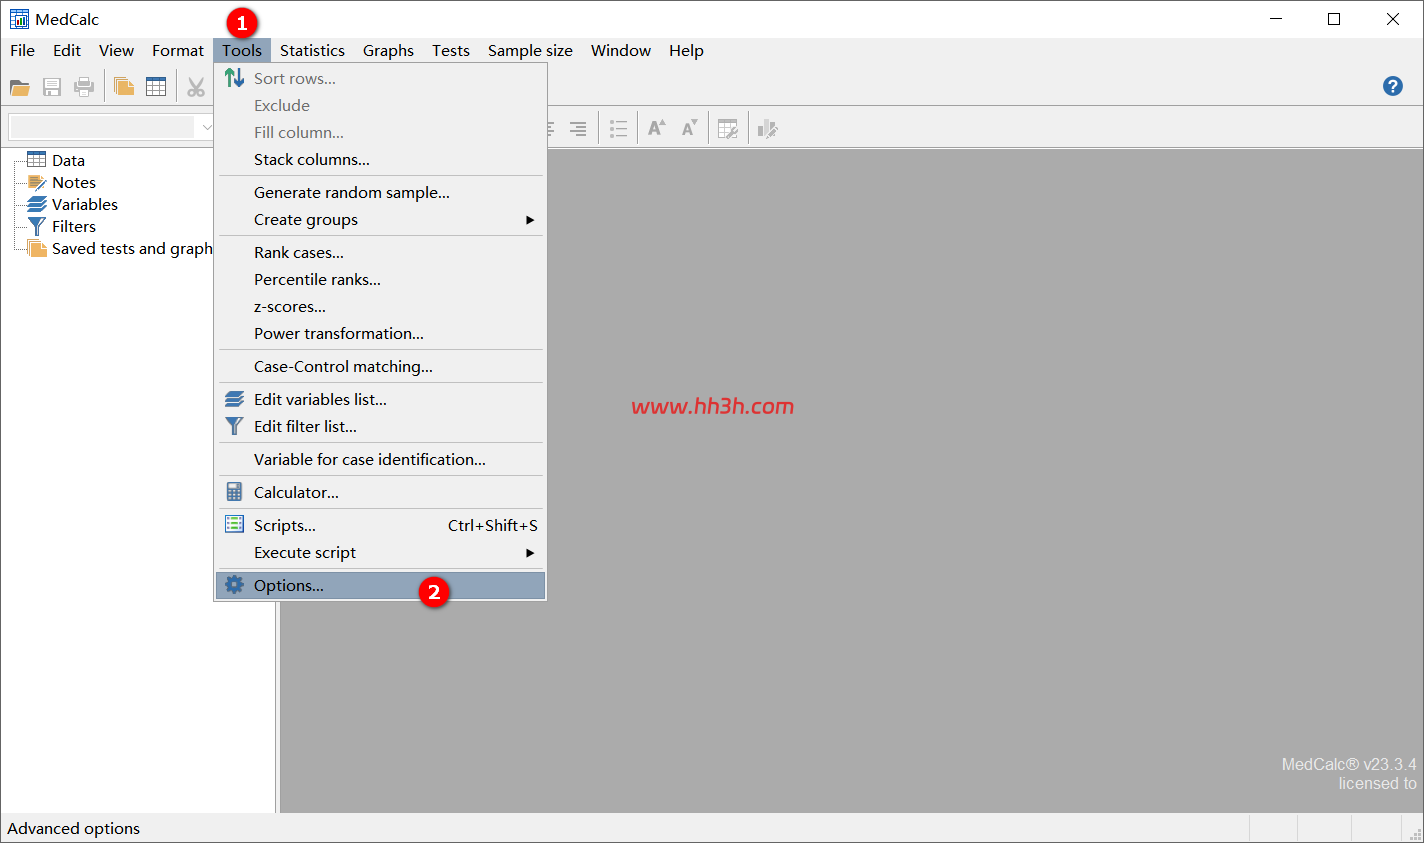Select Stack columns... menu entry

[381, 159]
